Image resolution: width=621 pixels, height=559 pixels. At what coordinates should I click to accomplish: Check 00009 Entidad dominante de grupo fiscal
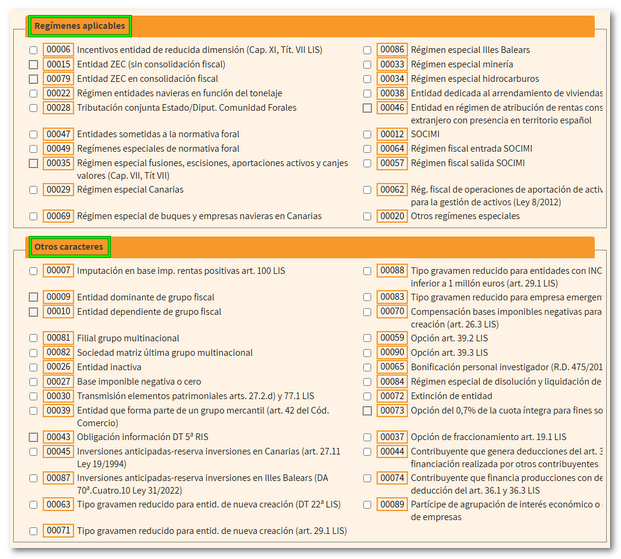click(33, 297)
